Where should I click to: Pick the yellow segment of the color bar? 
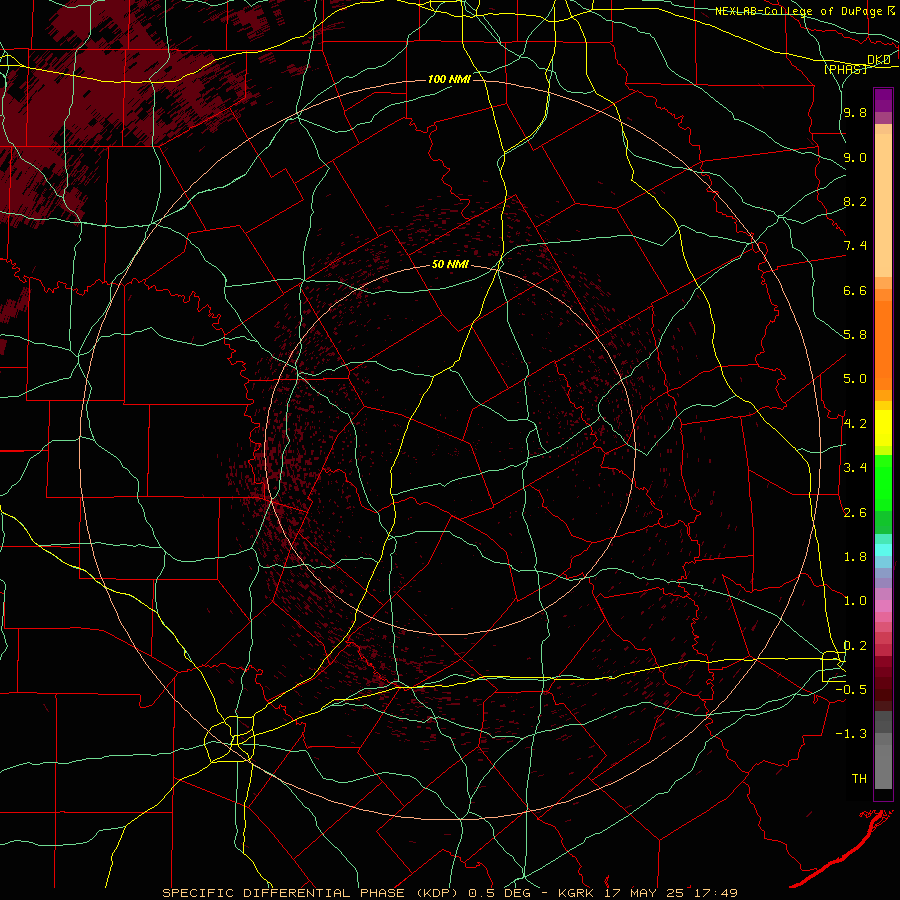coord(883,428)
